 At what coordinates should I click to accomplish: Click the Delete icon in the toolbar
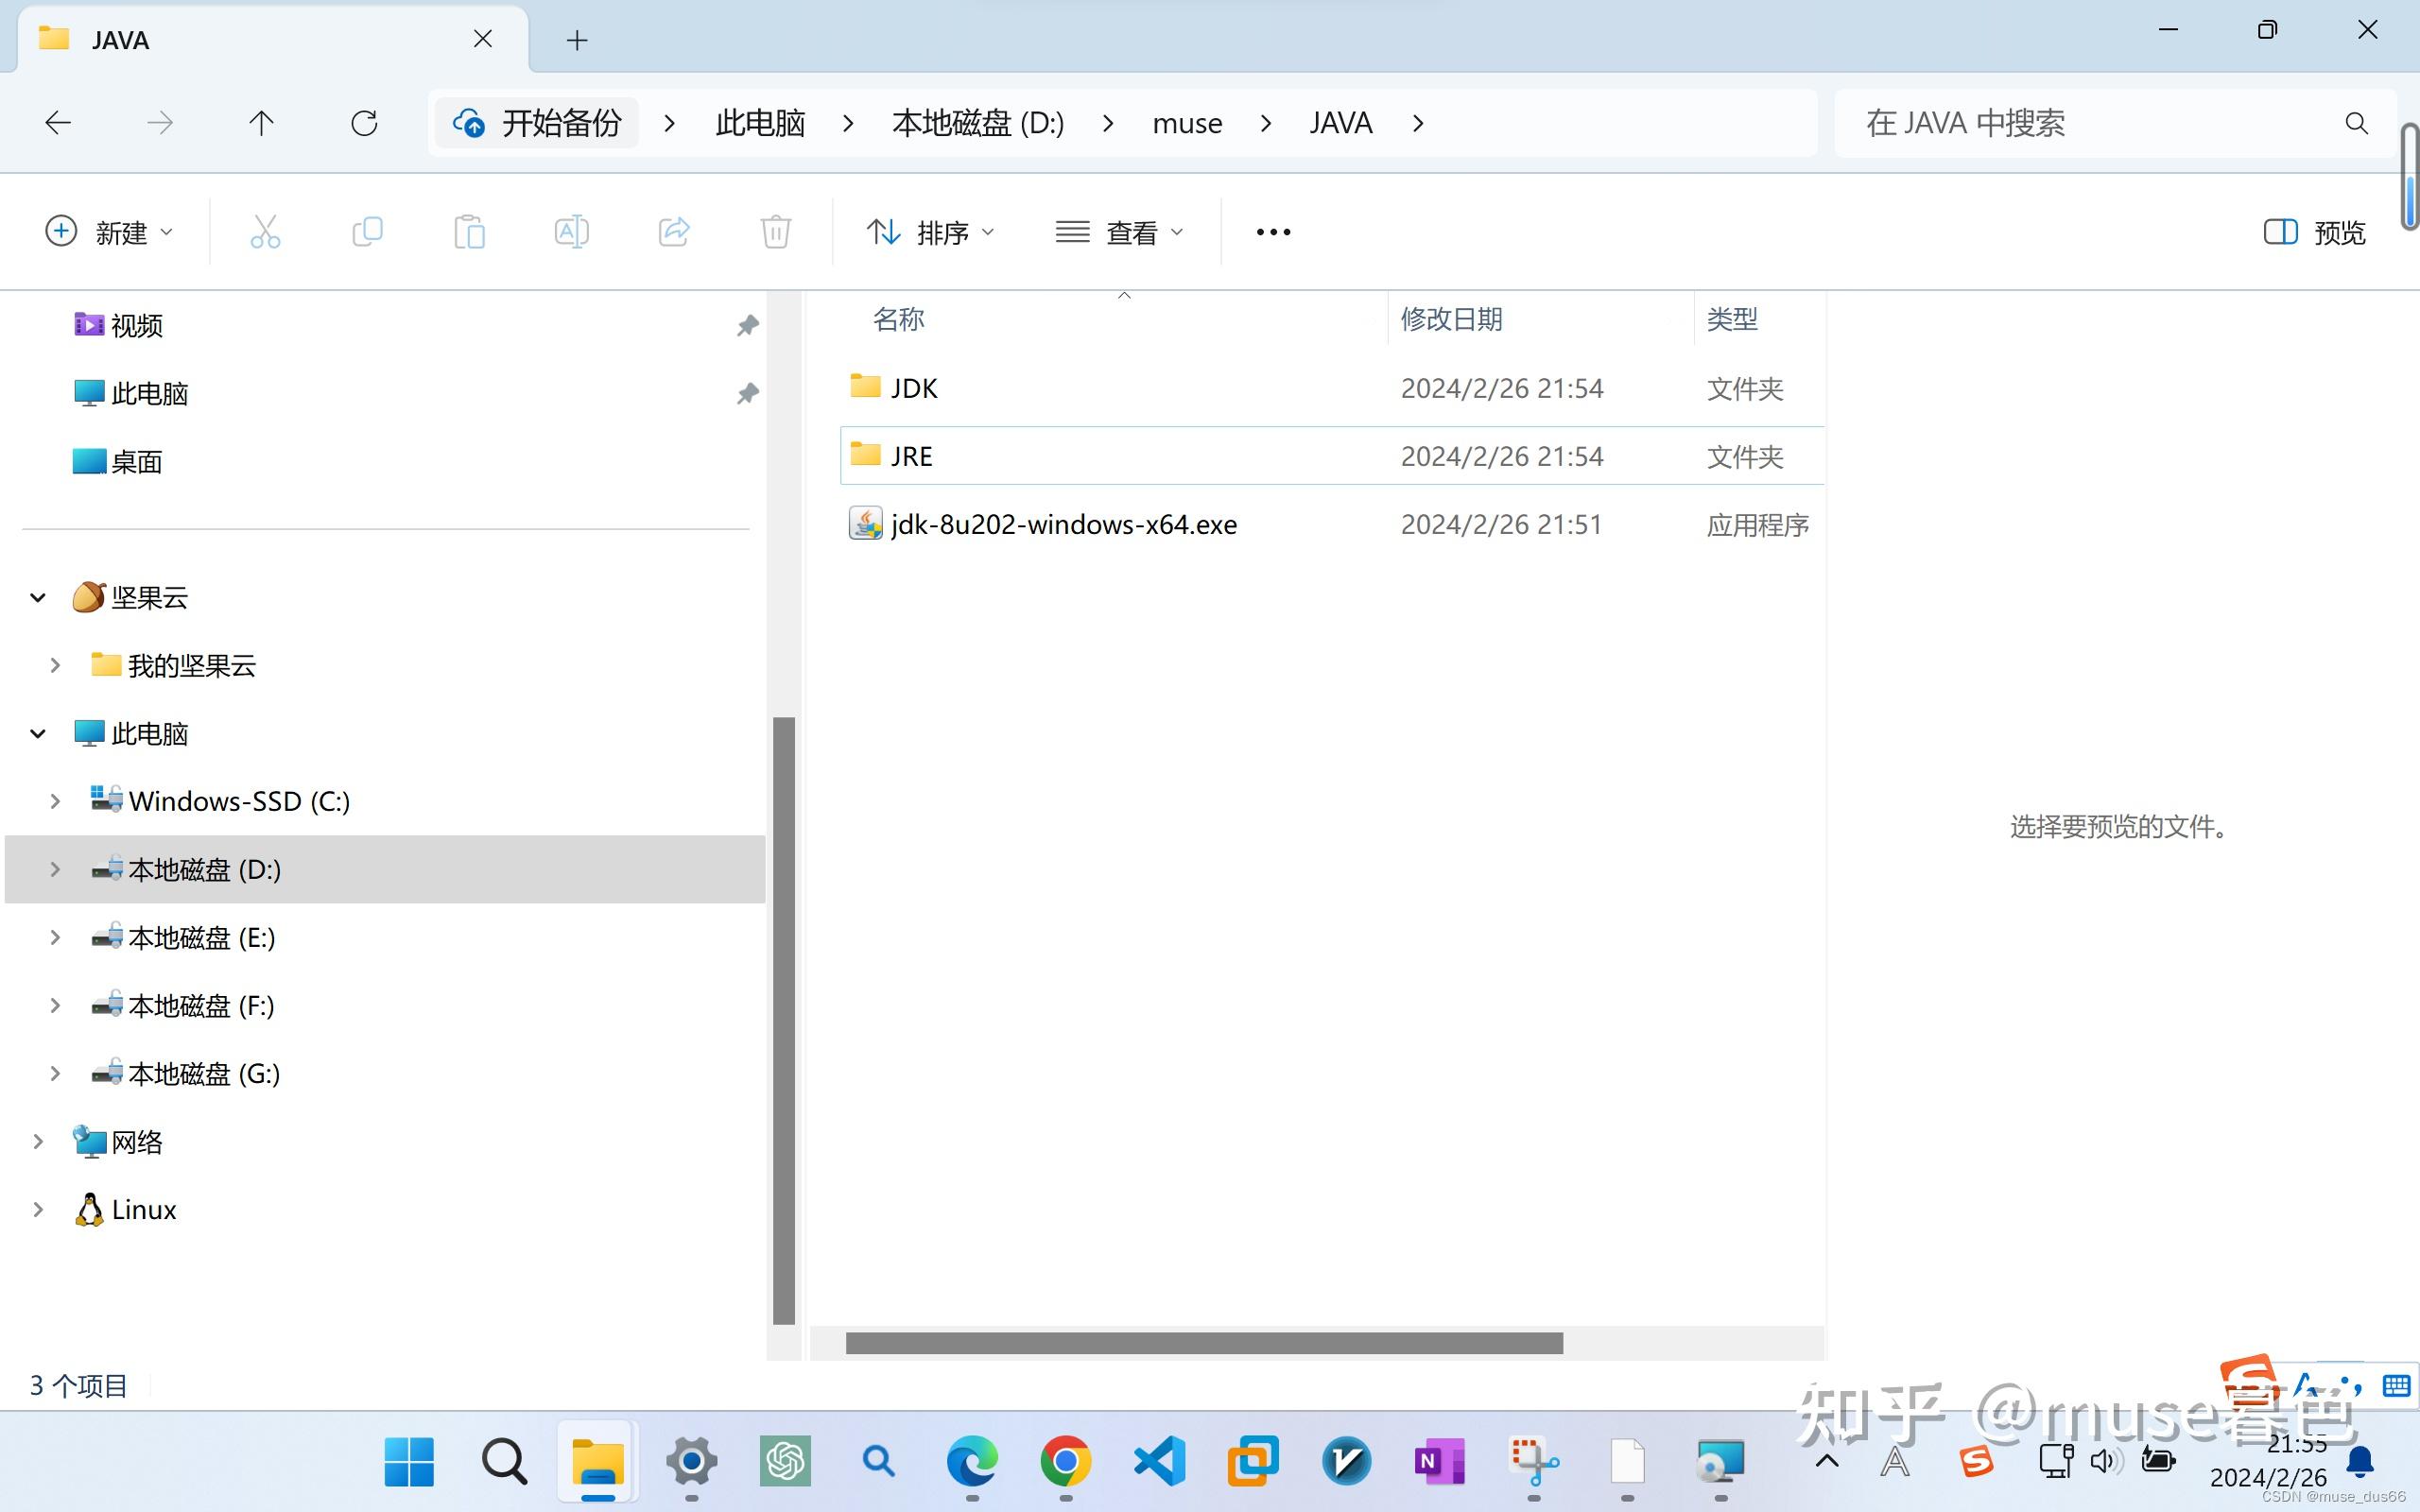(775, 231)
